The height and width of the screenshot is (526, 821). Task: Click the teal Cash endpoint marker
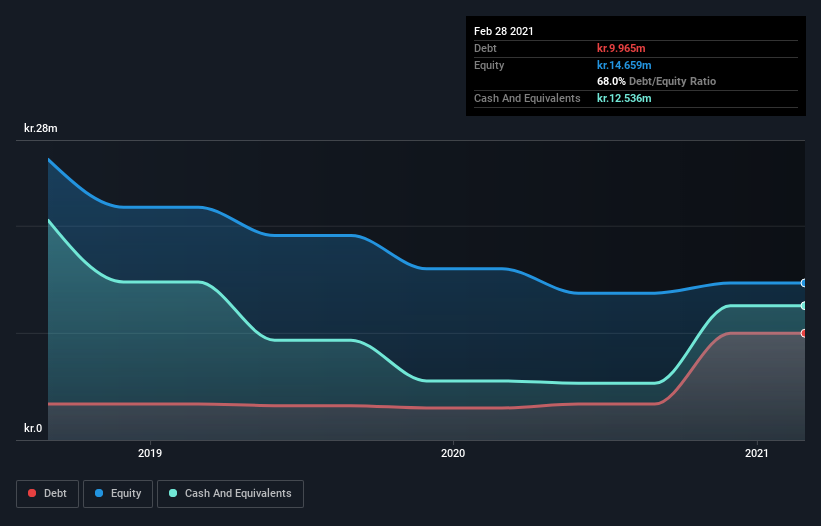click(x=804, y=306)
